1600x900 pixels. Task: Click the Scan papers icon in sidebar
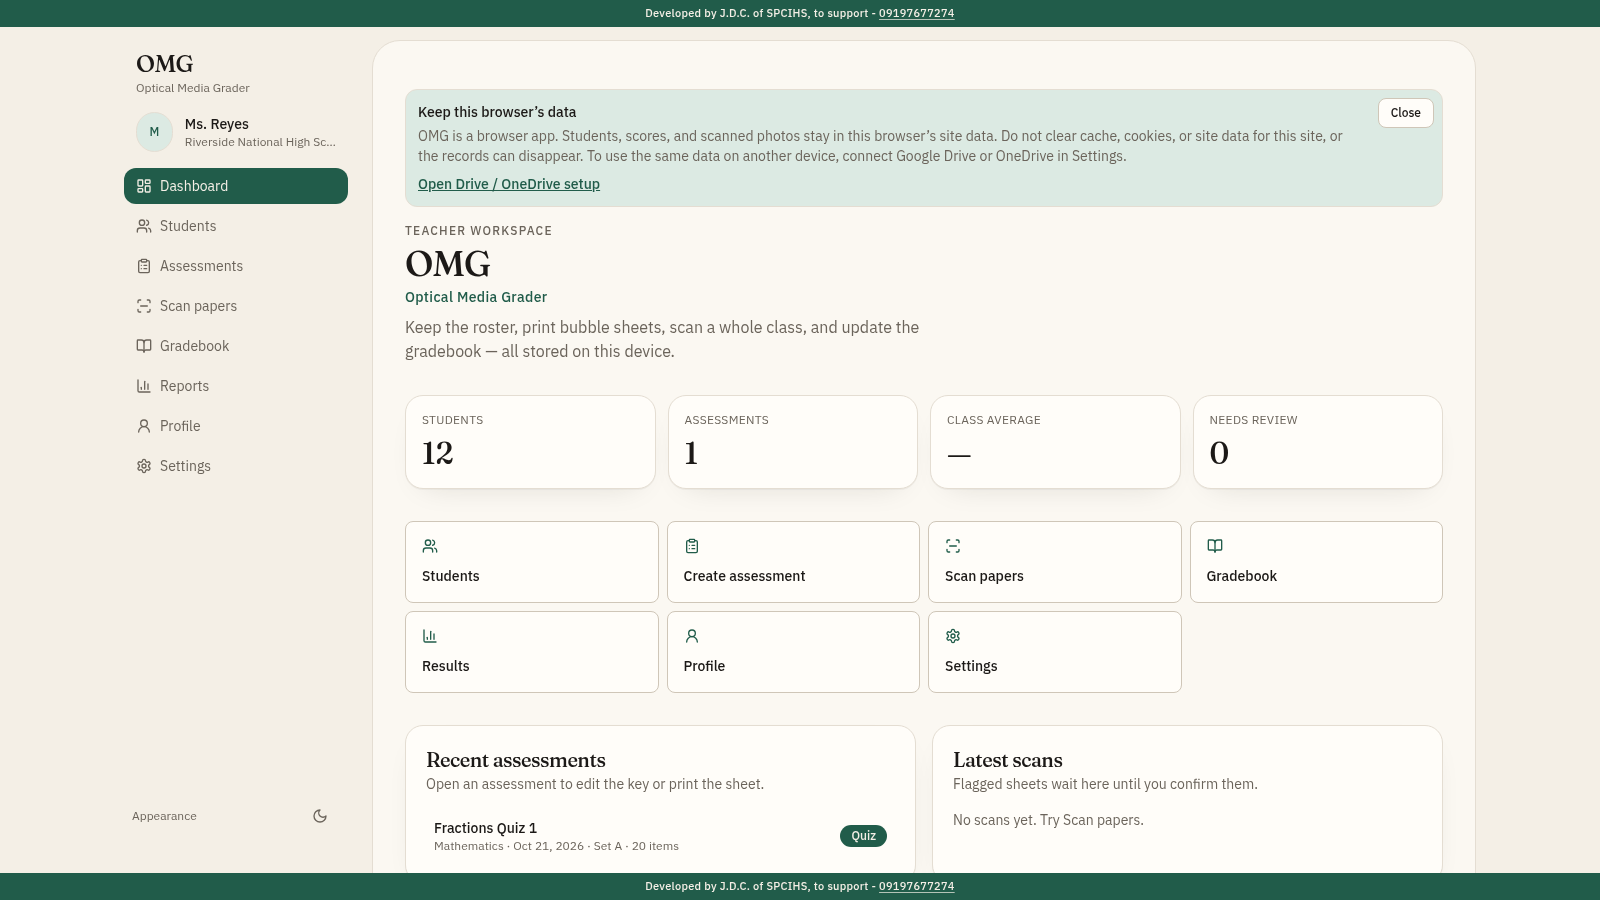point(144,306)
